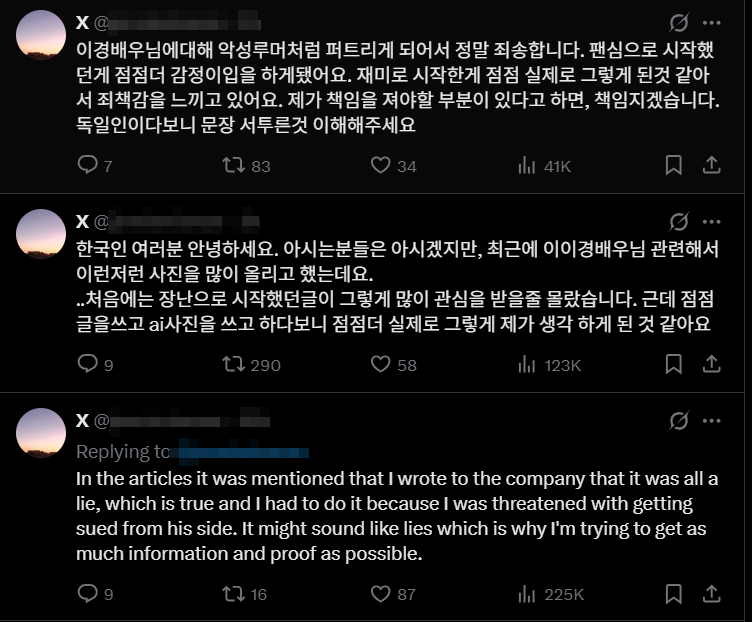Like the English reply with 87 likes
The width and height of the screenshot is (752, 622).
click(x=380, y=593)
